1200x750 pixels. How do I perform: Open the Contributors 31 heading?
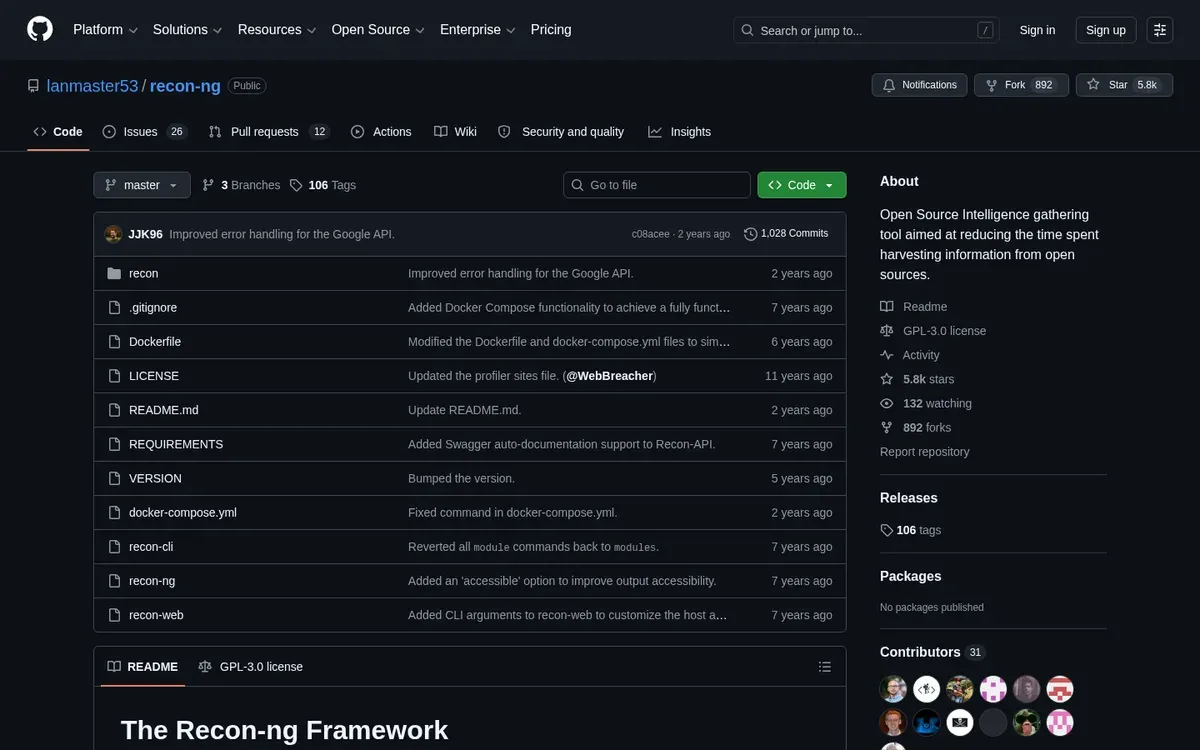932,652
